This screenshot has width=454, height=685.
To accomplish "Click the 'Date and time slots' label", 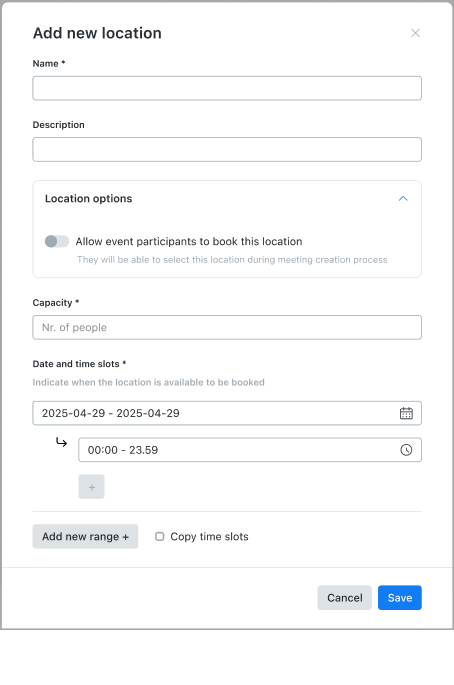I will pyautogui.click(x=79, y=364).
